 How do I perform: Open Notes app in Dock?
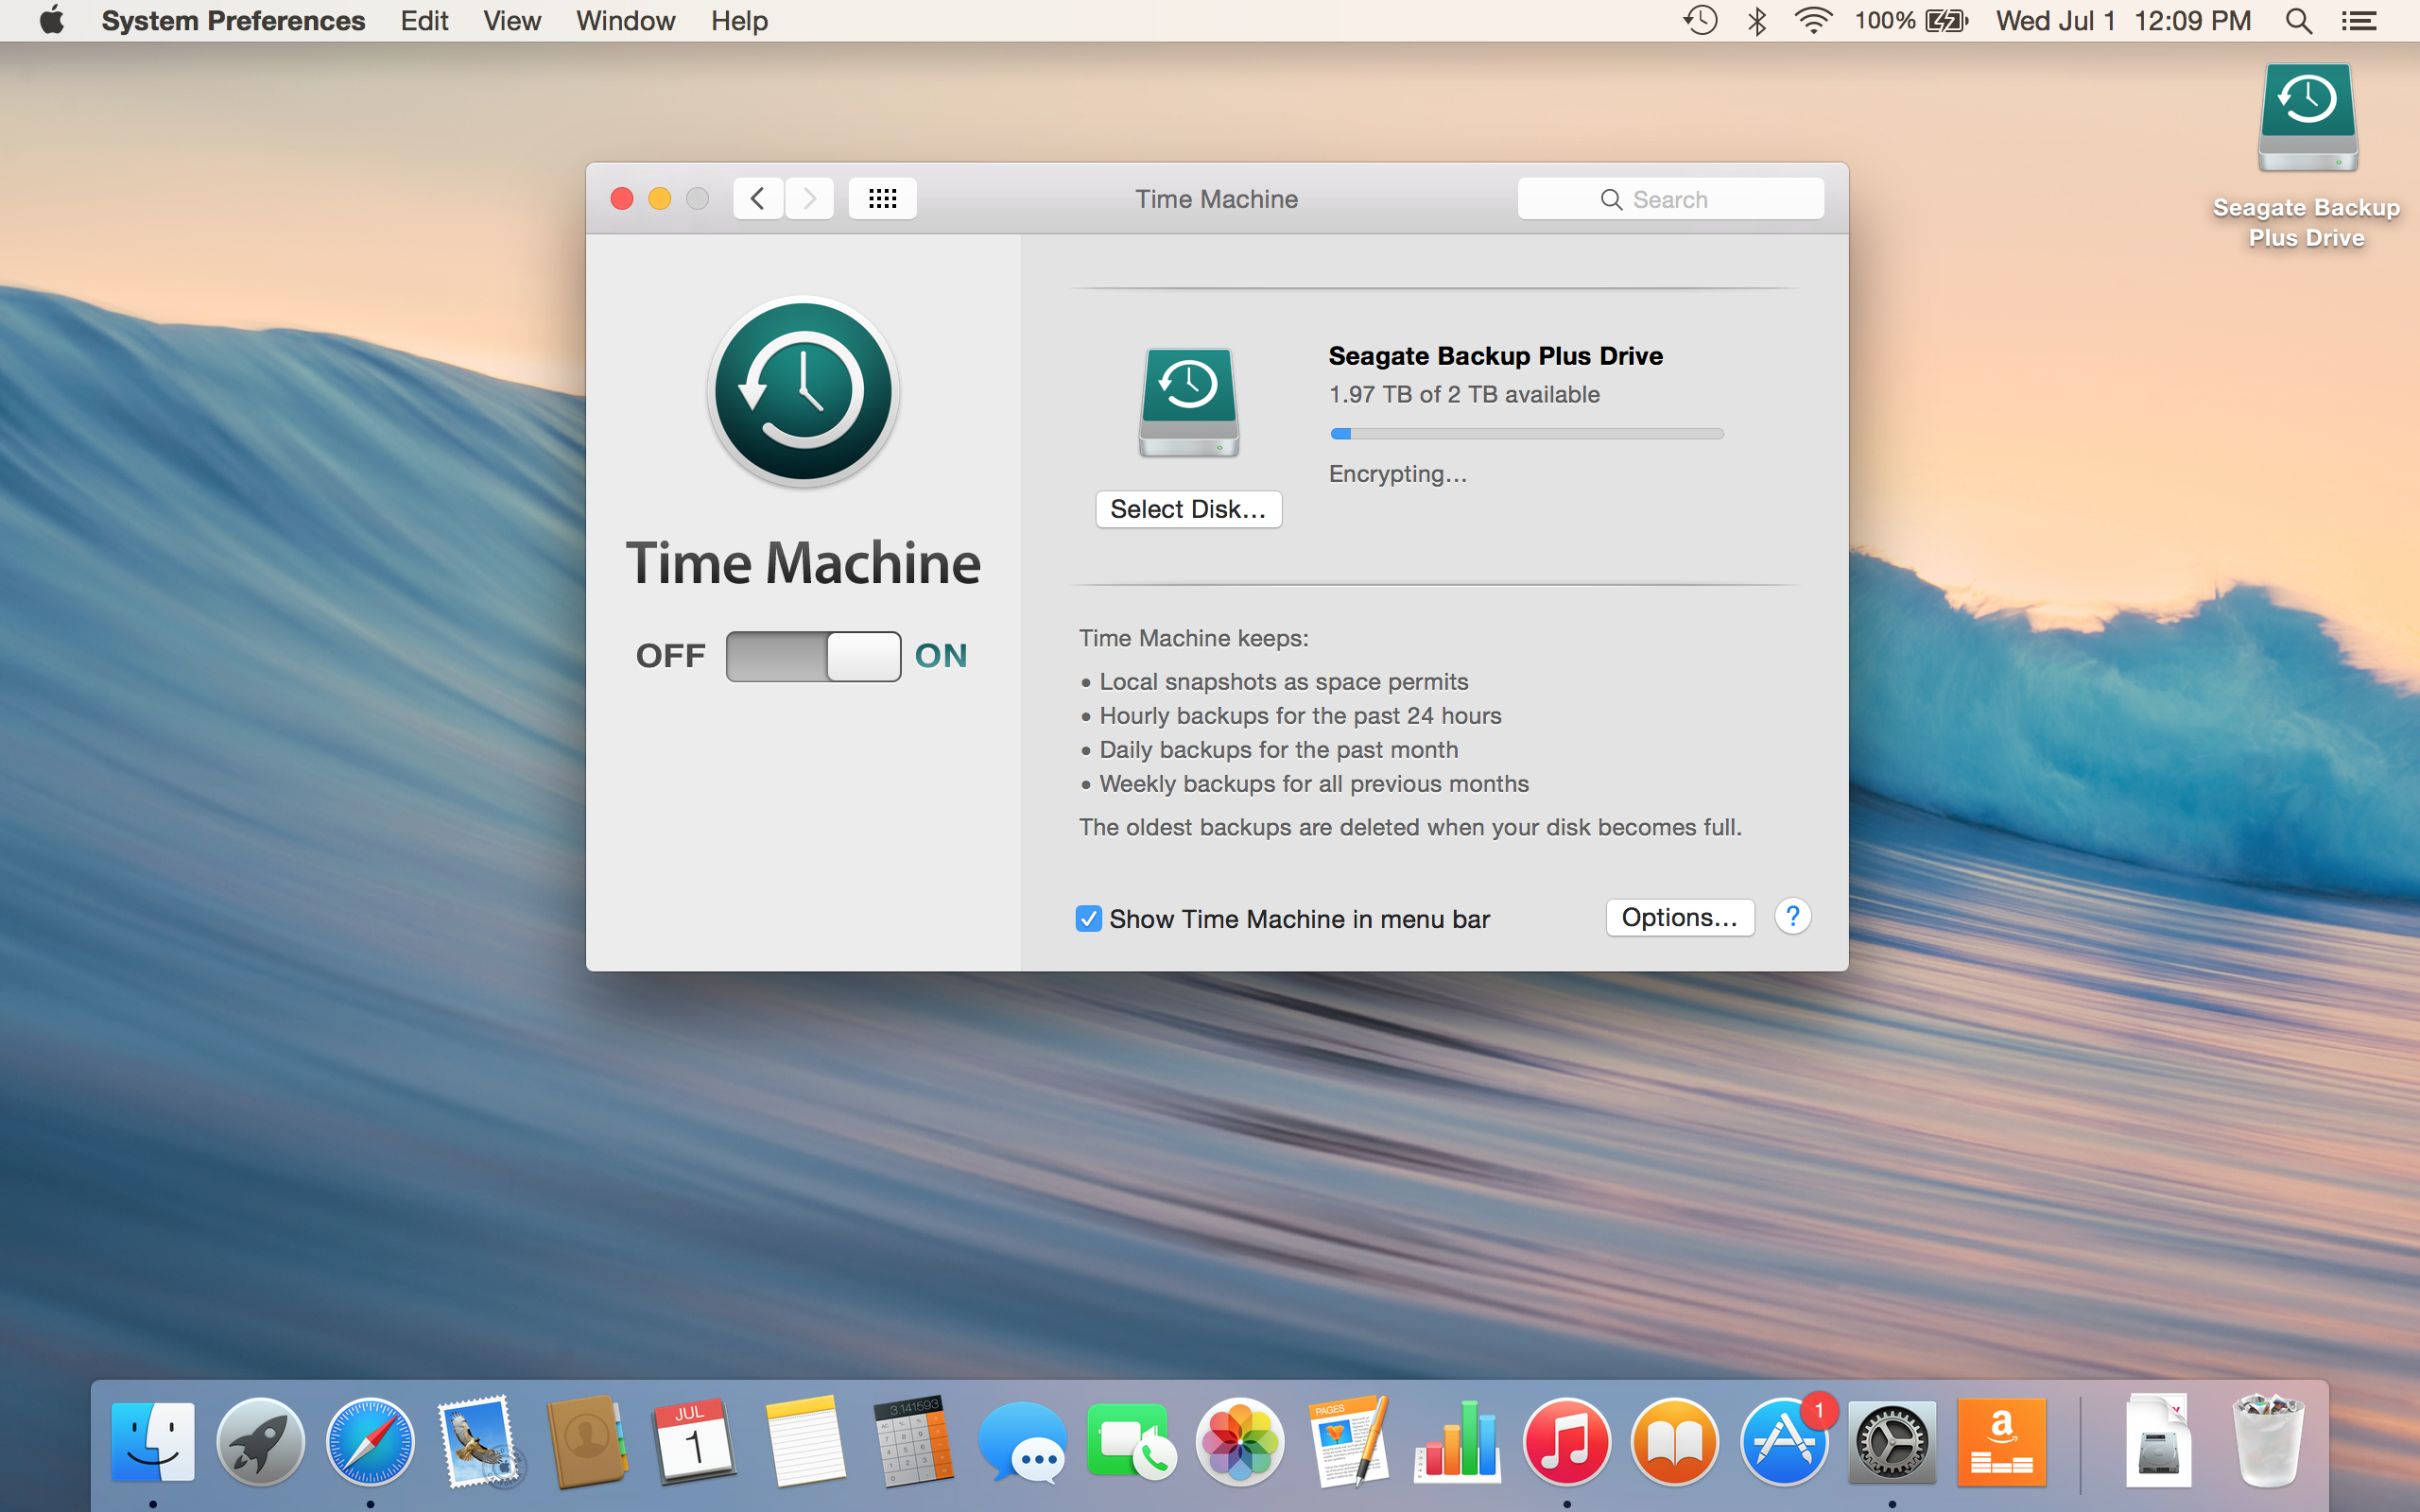click(804, 1442)
